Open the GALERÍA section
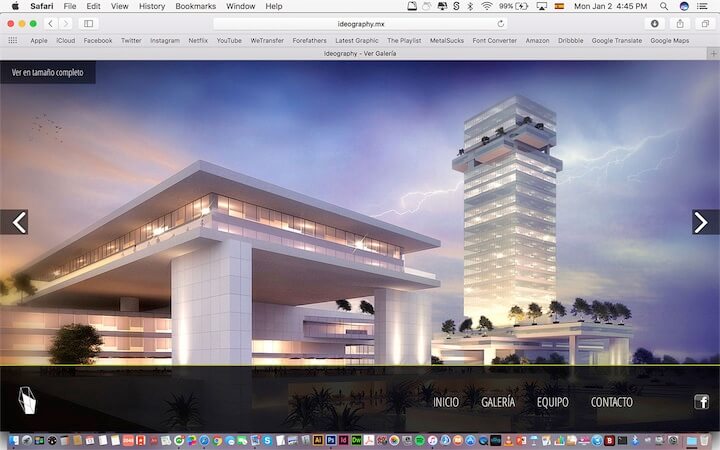The image size is (720, 450). pyautogui.click(x=498, y=402)
